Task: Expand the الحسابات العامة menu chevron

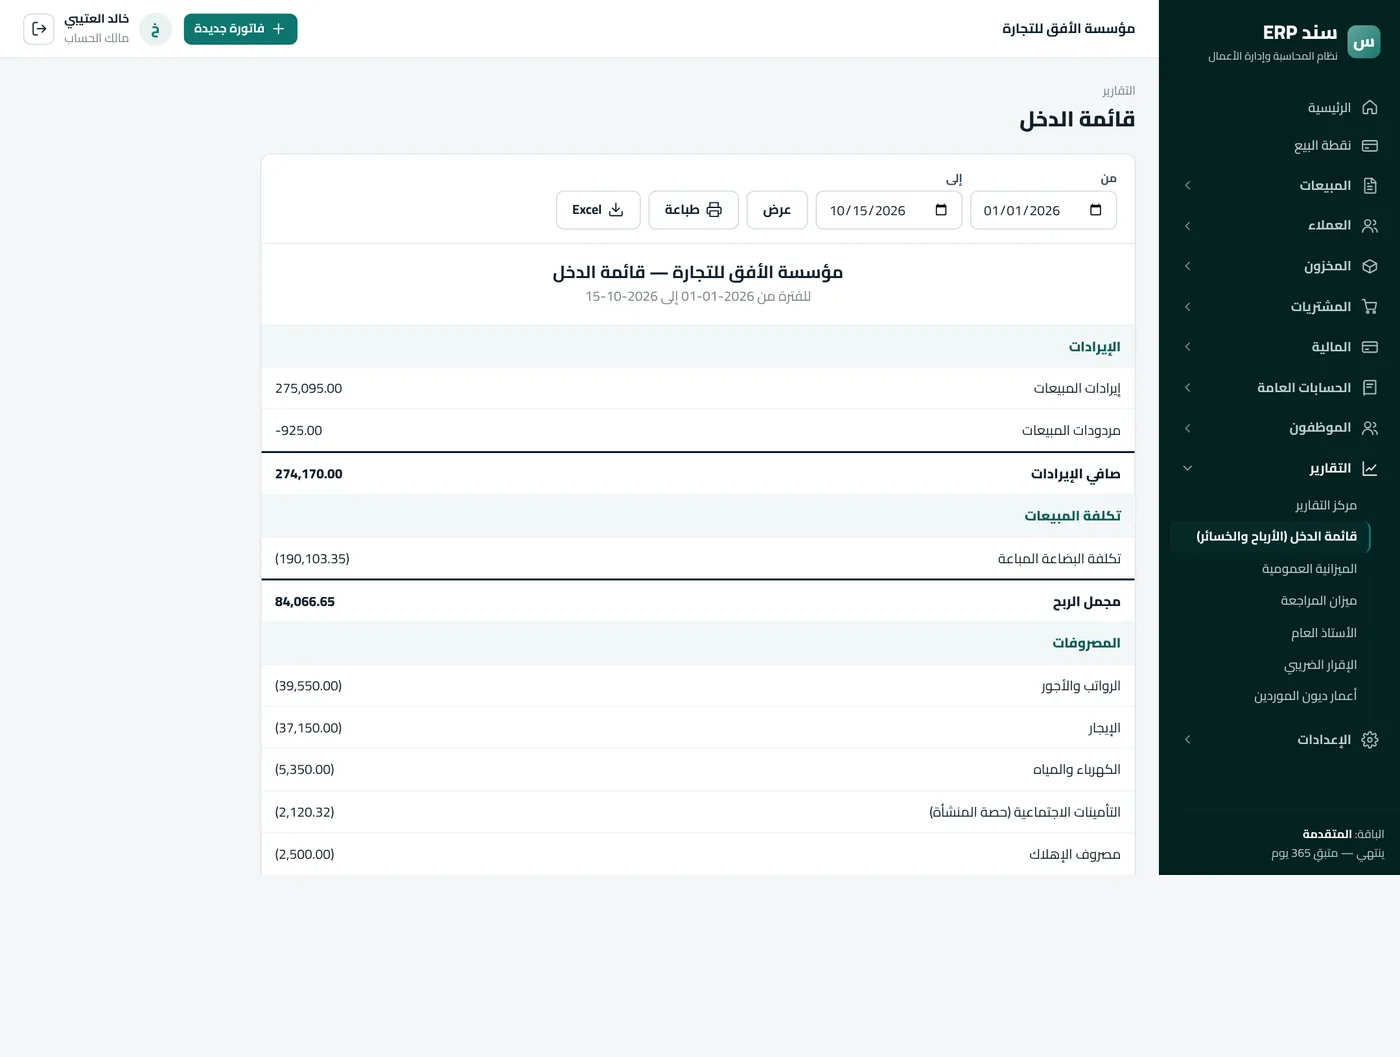Action: coord(1187,388)
